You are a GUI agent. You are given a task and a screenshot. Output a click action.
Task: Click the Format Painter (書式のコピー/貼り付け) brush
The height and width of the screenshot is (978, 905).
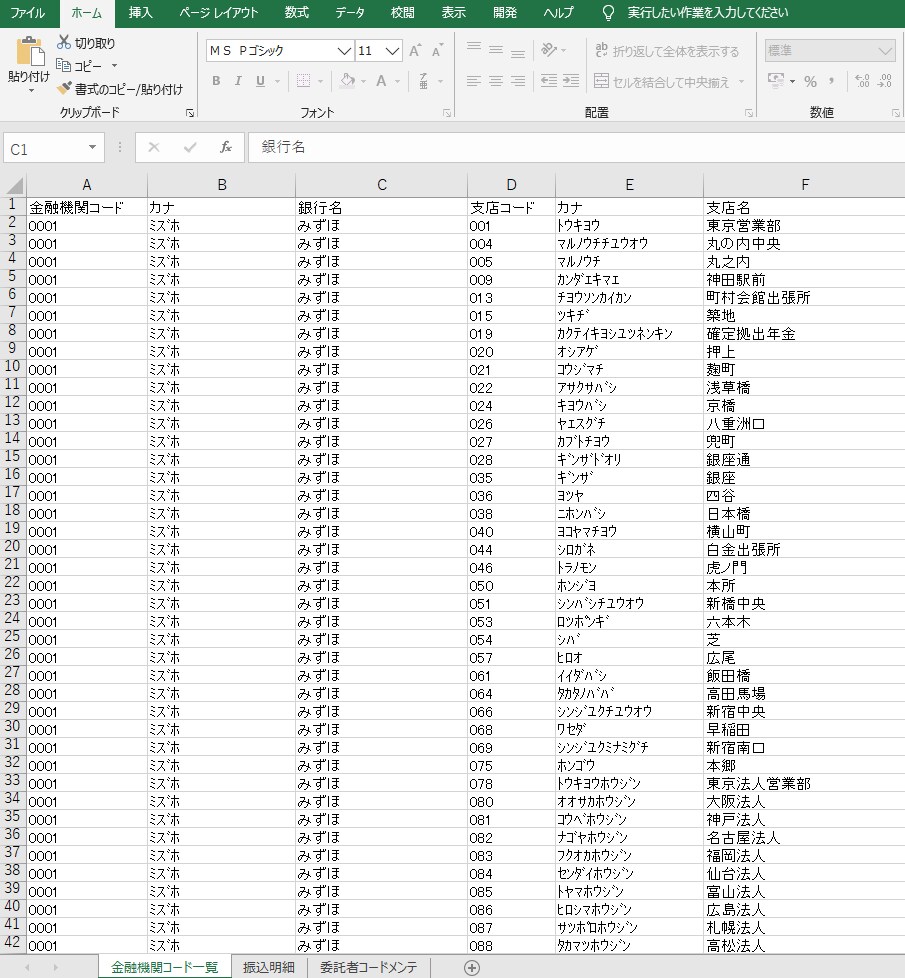click(x=64, y=89)
